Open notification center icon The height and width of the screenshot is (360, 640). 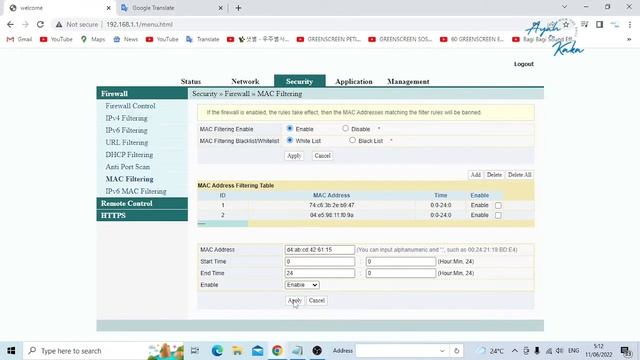[626, 351]
